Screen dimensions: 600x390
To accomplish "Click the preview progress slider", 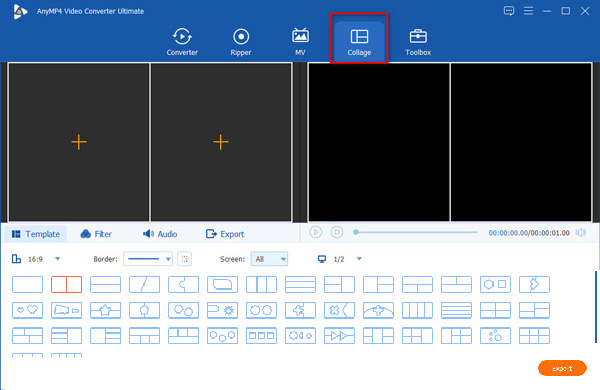I will [416, 232].
